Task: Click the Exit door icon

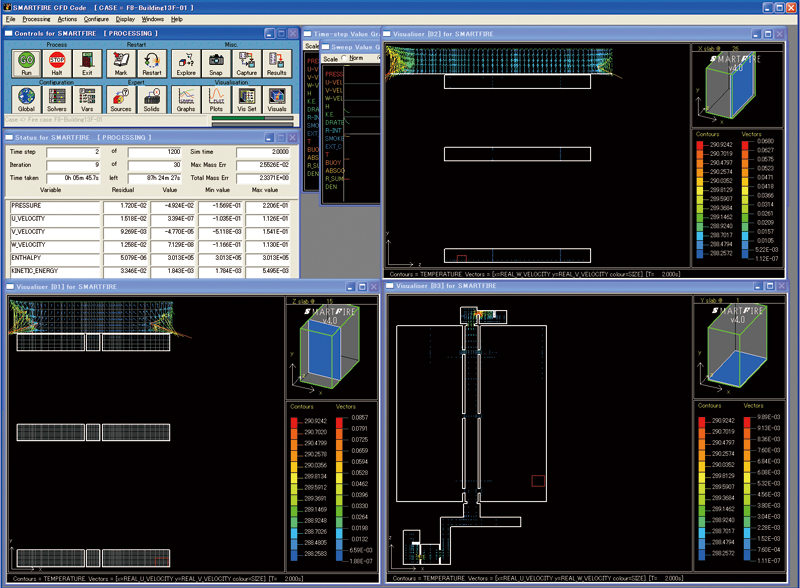Action: coord(87,63)
